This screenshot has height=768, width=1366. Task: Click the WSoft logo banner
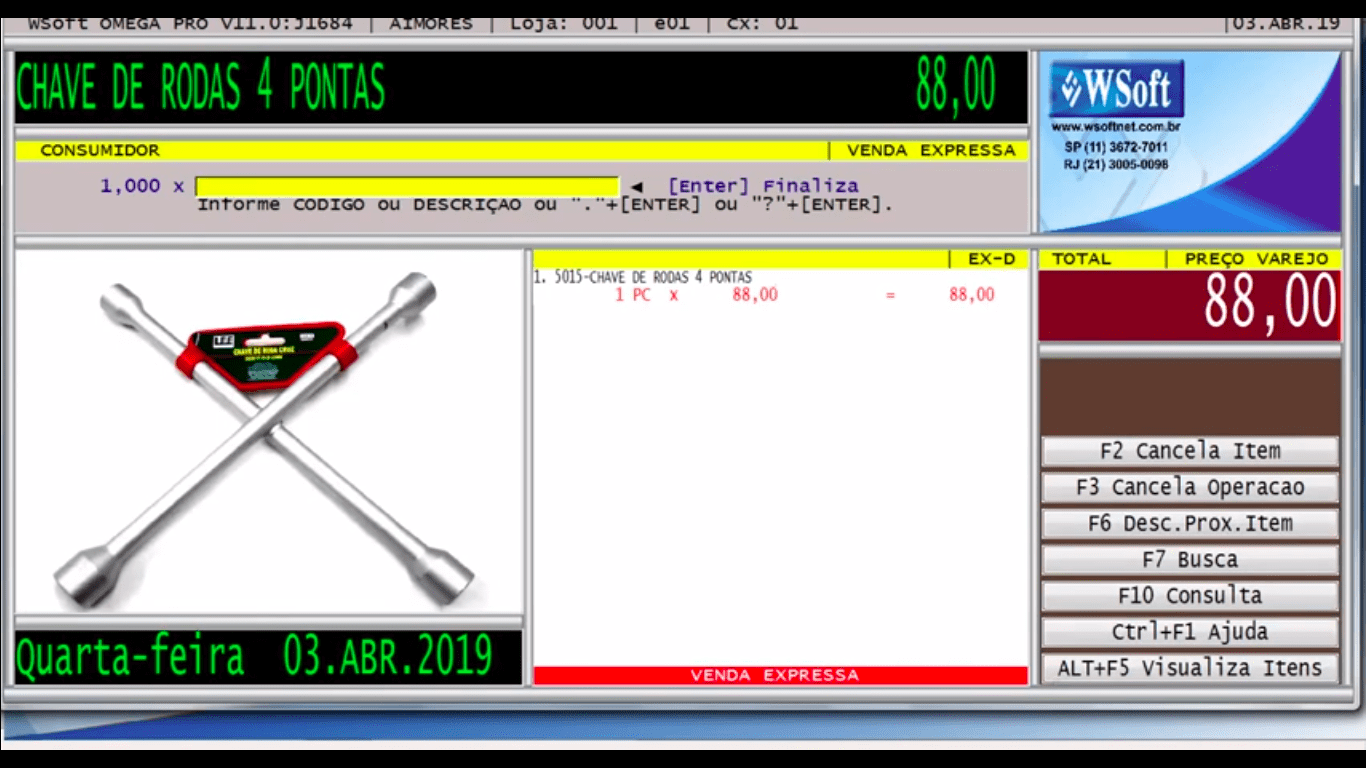coord(1117,89)
